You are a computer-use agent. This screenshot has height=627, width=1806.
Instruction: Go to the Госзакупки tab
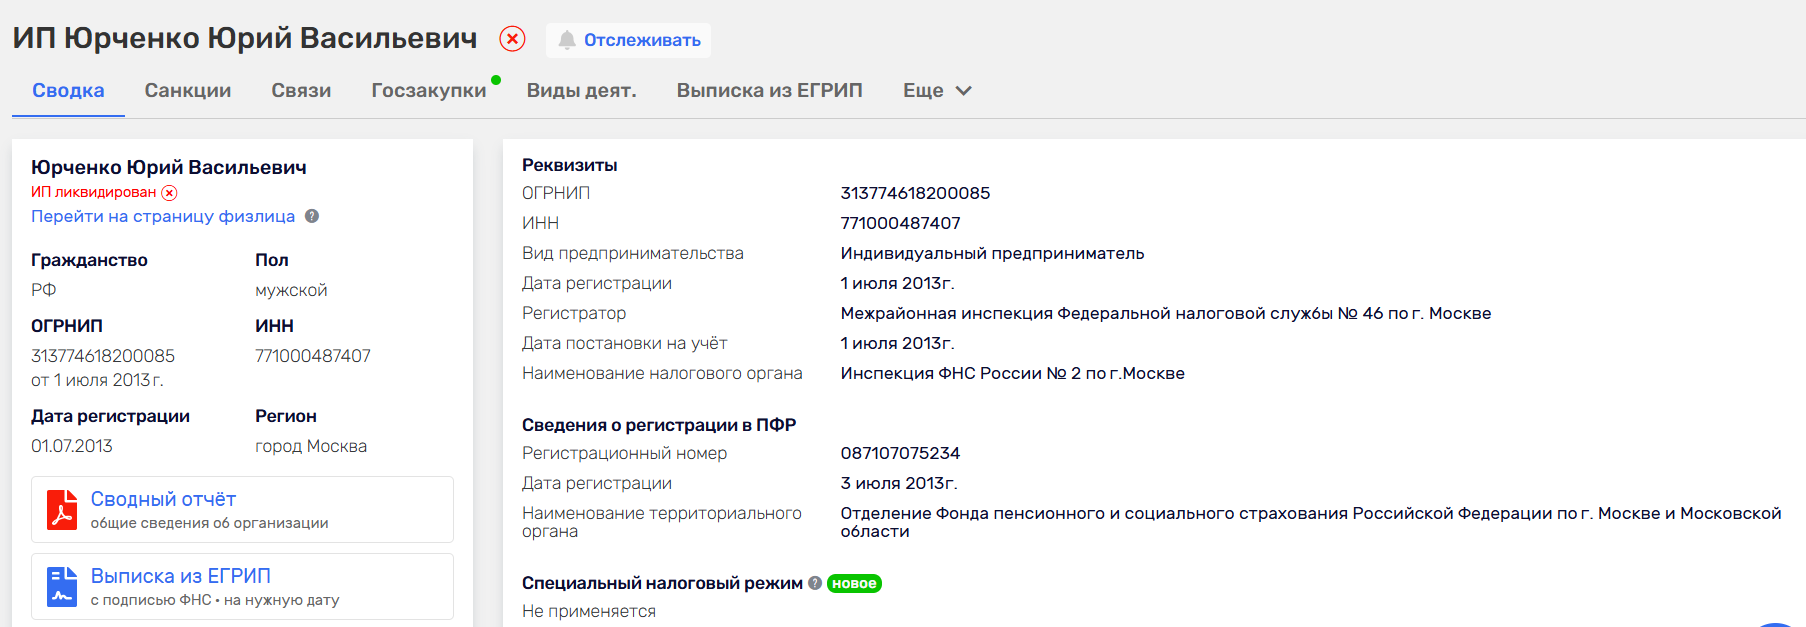coord(429,90)
